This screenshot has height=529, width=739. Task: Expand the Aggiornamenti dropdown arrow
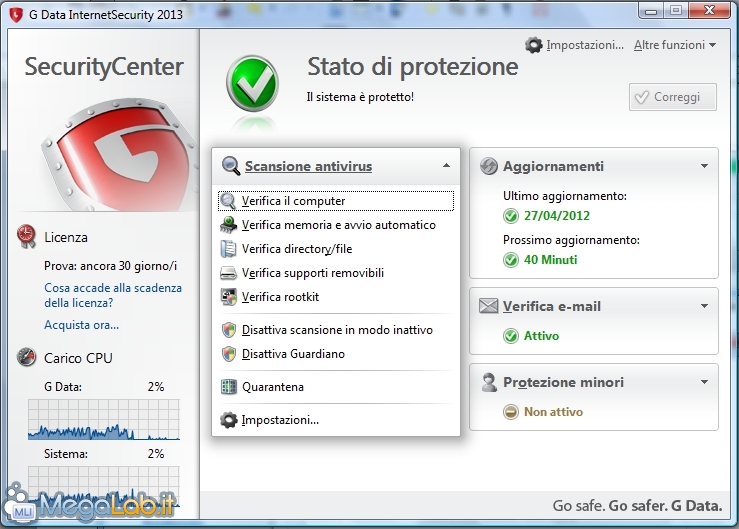(704, 166)
